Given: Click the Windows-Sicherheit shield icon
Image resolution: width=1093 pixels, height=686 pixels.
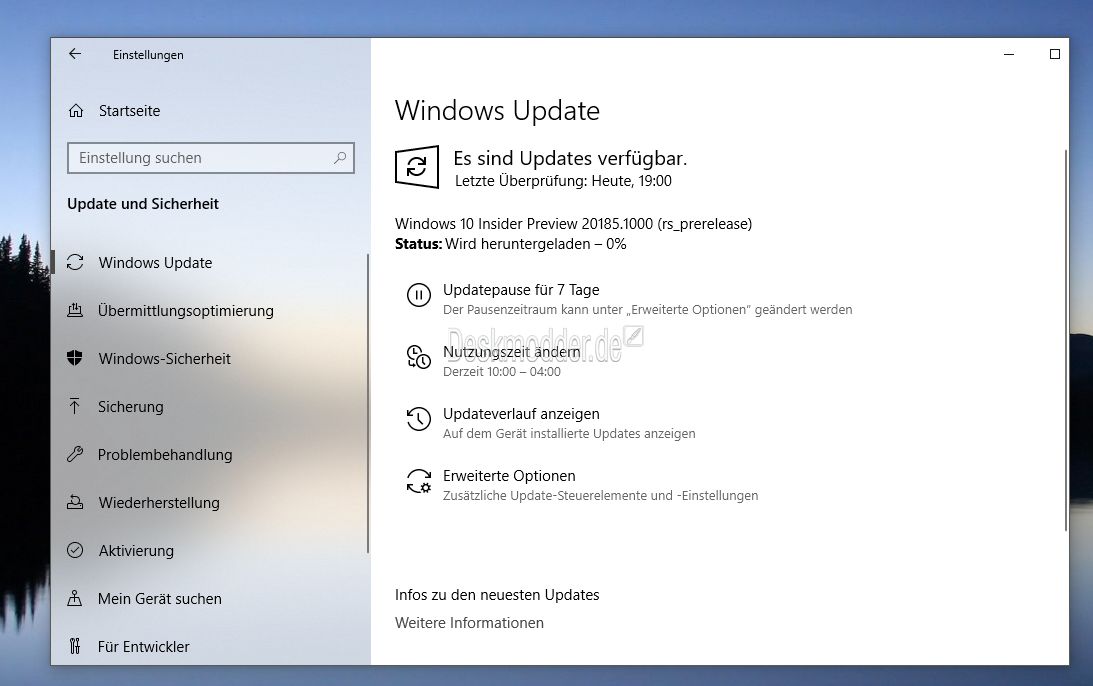Looking at the screenshot, I should coord(75,358).
